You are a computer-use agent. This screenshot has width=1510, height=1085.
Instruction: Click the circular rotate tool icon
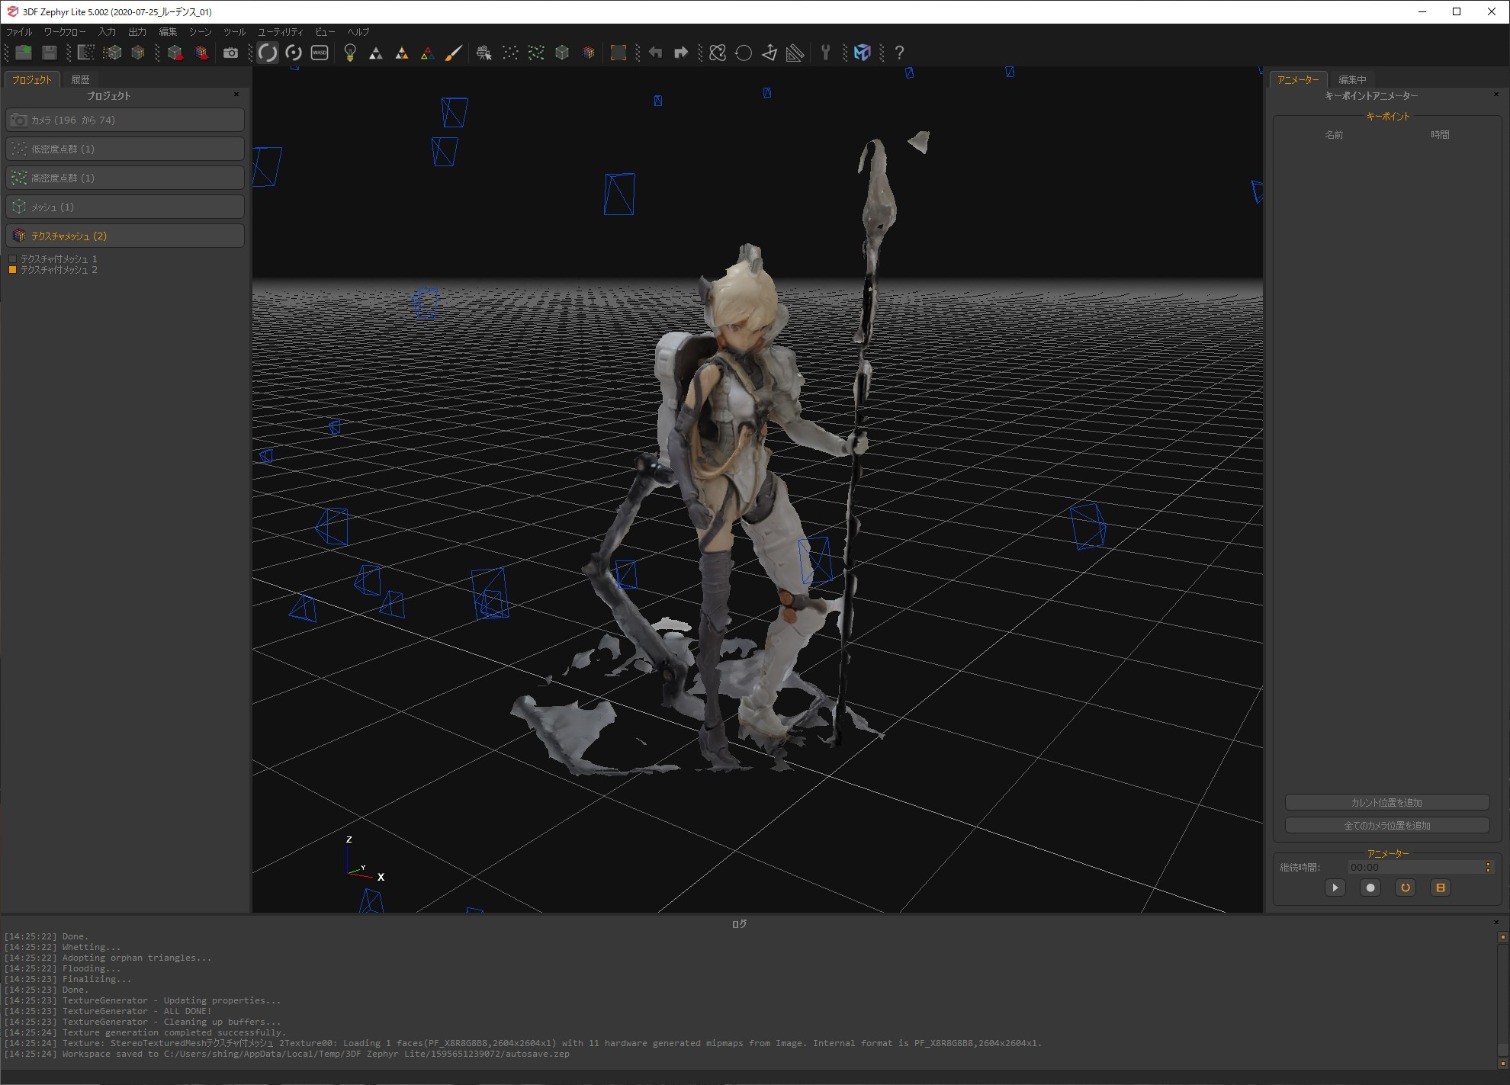click(743, 53)
